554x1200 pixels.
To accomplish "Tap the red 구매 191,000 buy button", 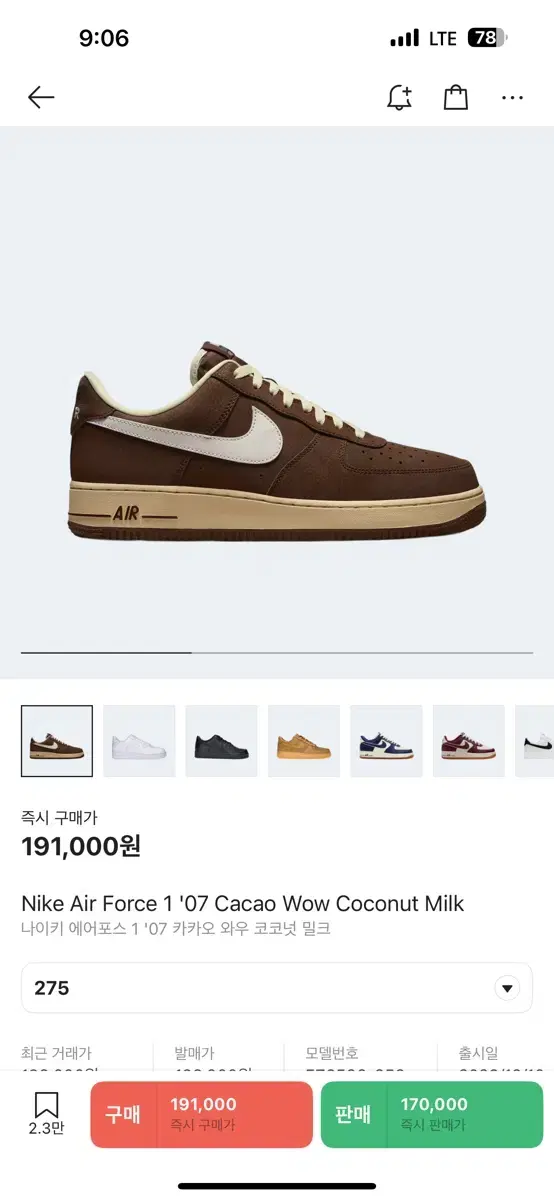I will [x=202, y=1114].
